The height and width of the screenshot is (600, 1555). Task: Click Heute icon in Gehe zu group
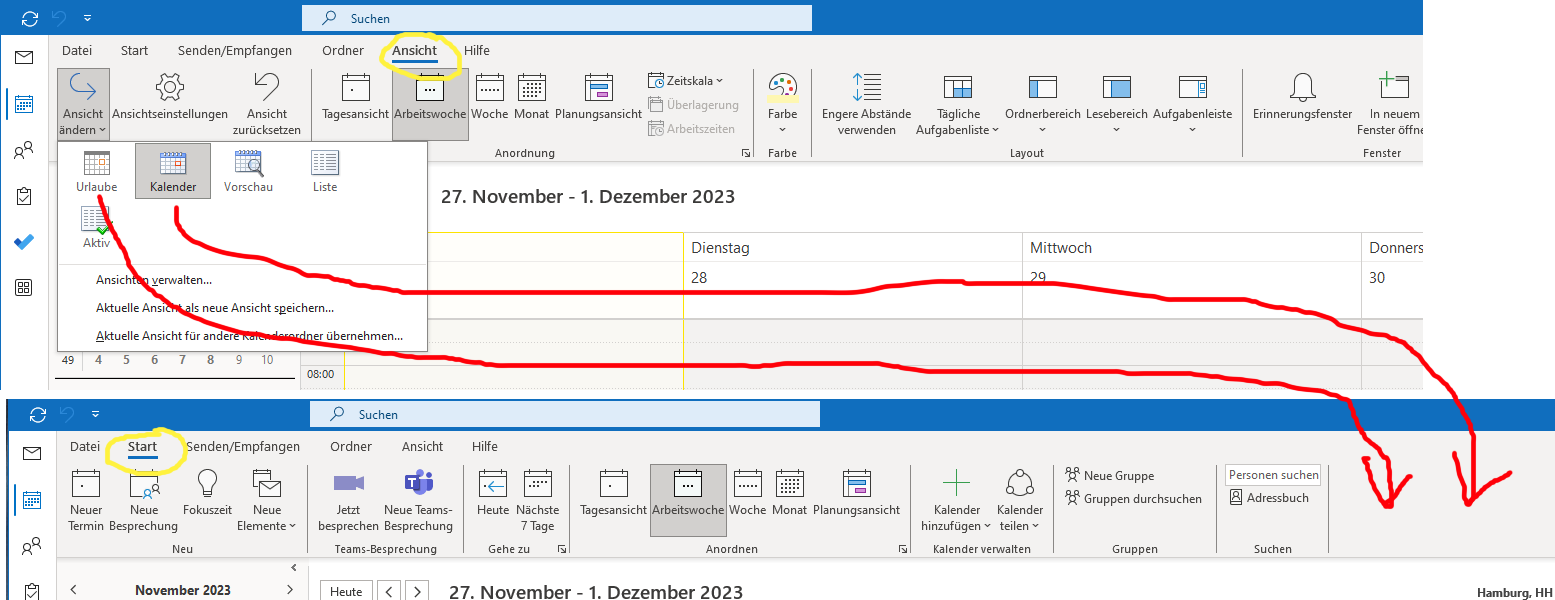pos(493,493)
